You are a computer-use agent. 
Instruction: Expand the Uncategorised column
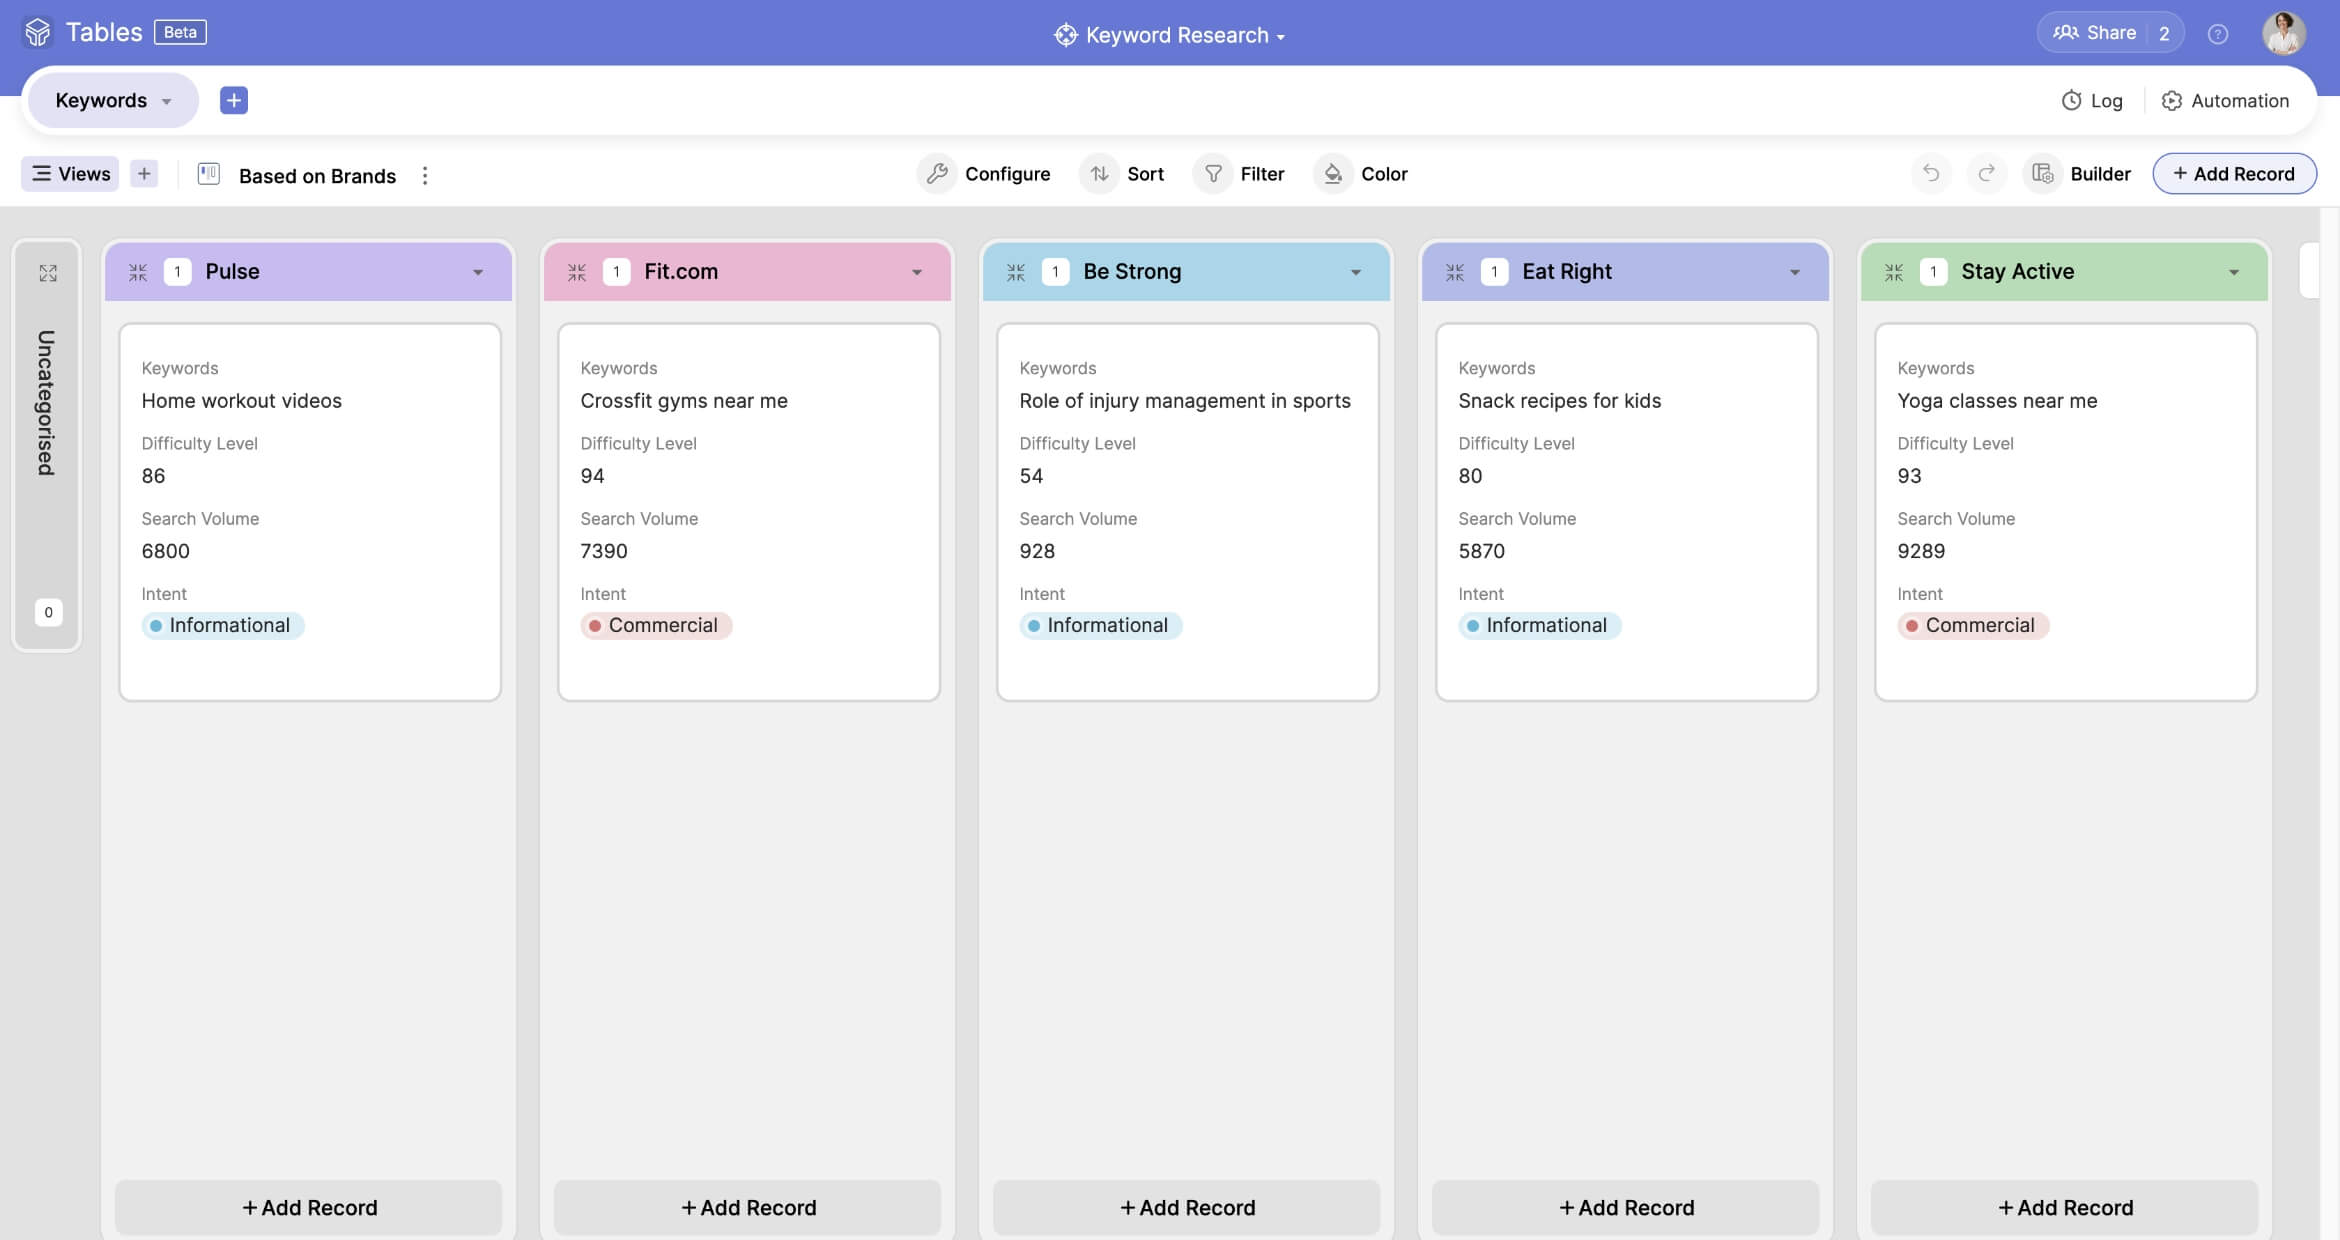(47, 273)
